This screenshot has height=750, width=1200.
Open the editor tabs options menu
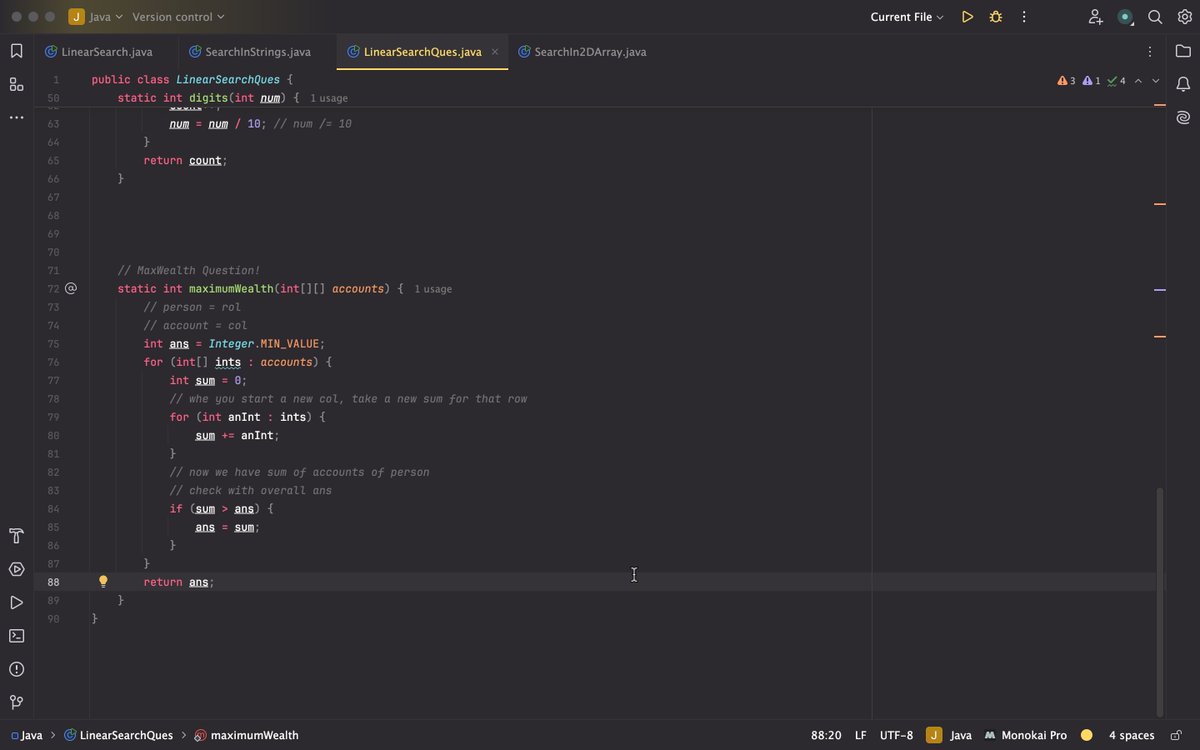(1150, 51)
